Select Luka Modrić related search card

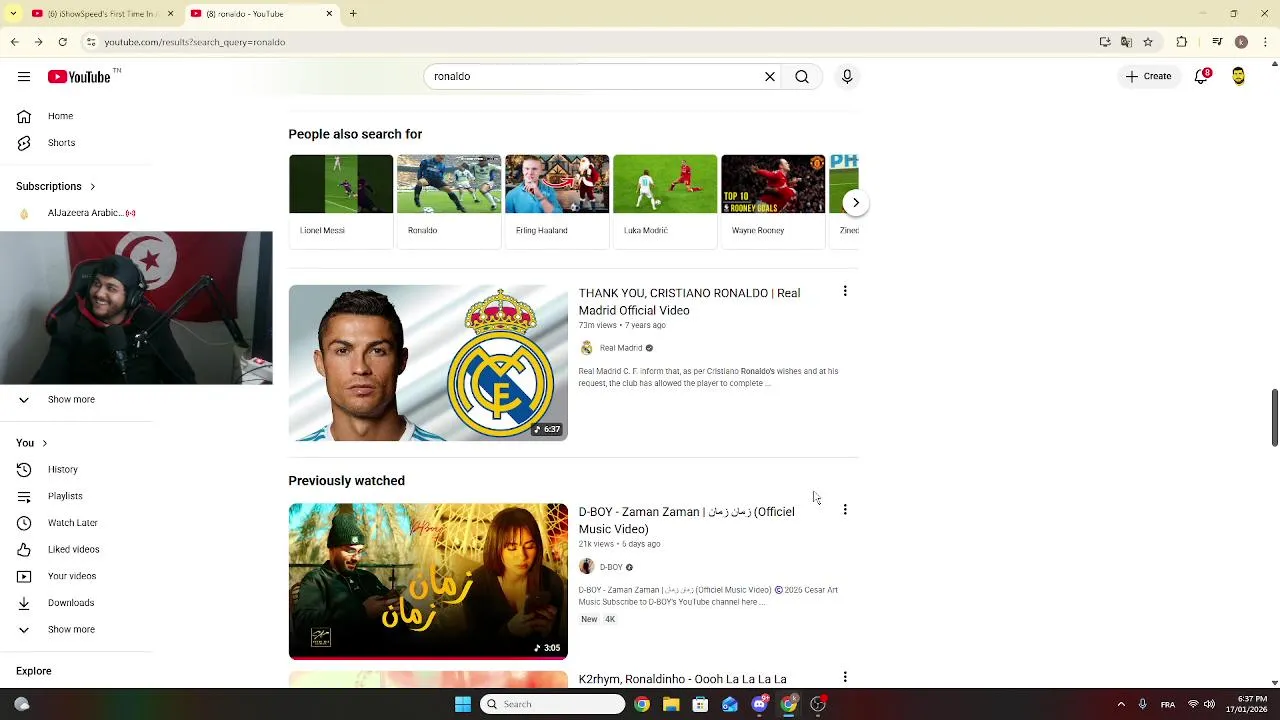(x=665, y=201)
